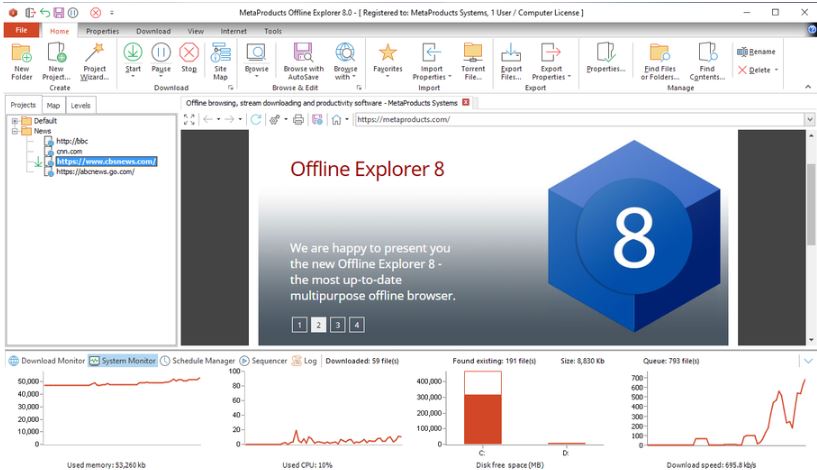Viewport: 817px width, 470px height.
Task: Open the Site Map tool
Action: pos(220,61)
